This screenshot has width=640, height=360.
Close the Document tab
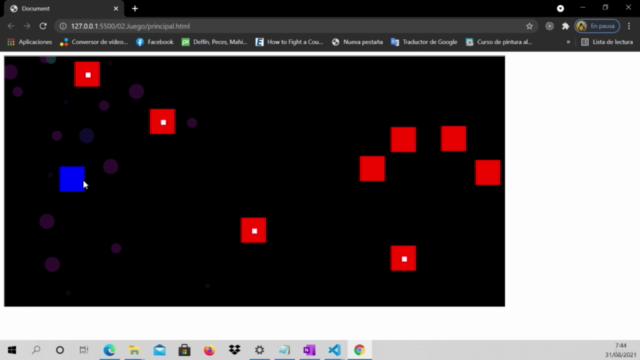[116, 9]
